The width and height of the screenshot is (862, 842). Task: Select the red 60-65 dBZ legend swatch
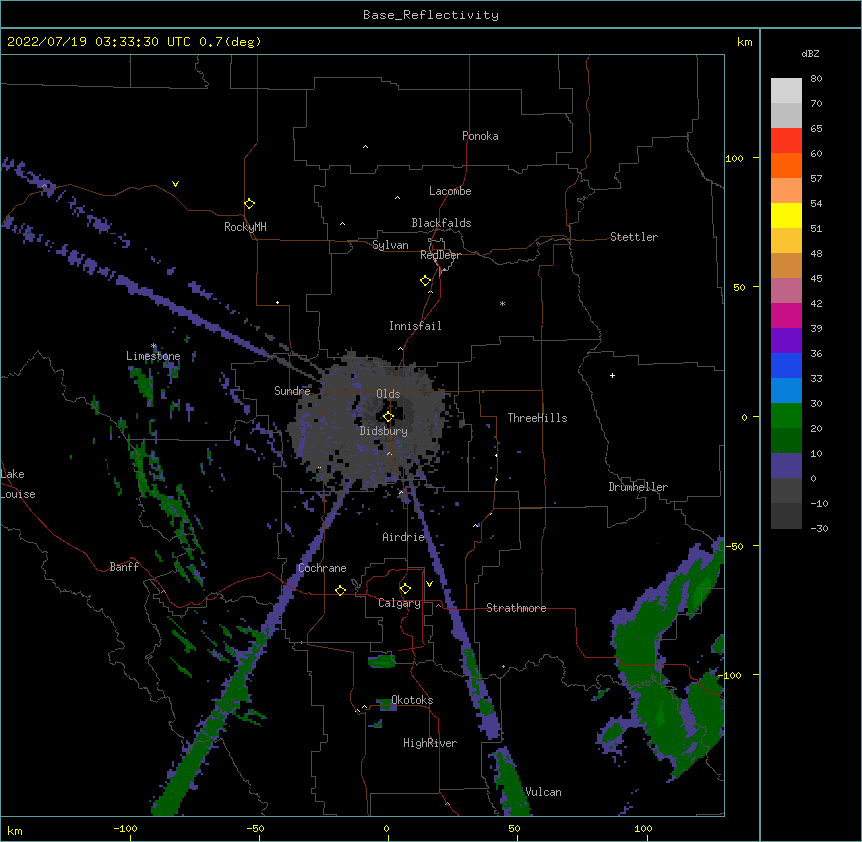pyautogui.click(x=786, y=140)
